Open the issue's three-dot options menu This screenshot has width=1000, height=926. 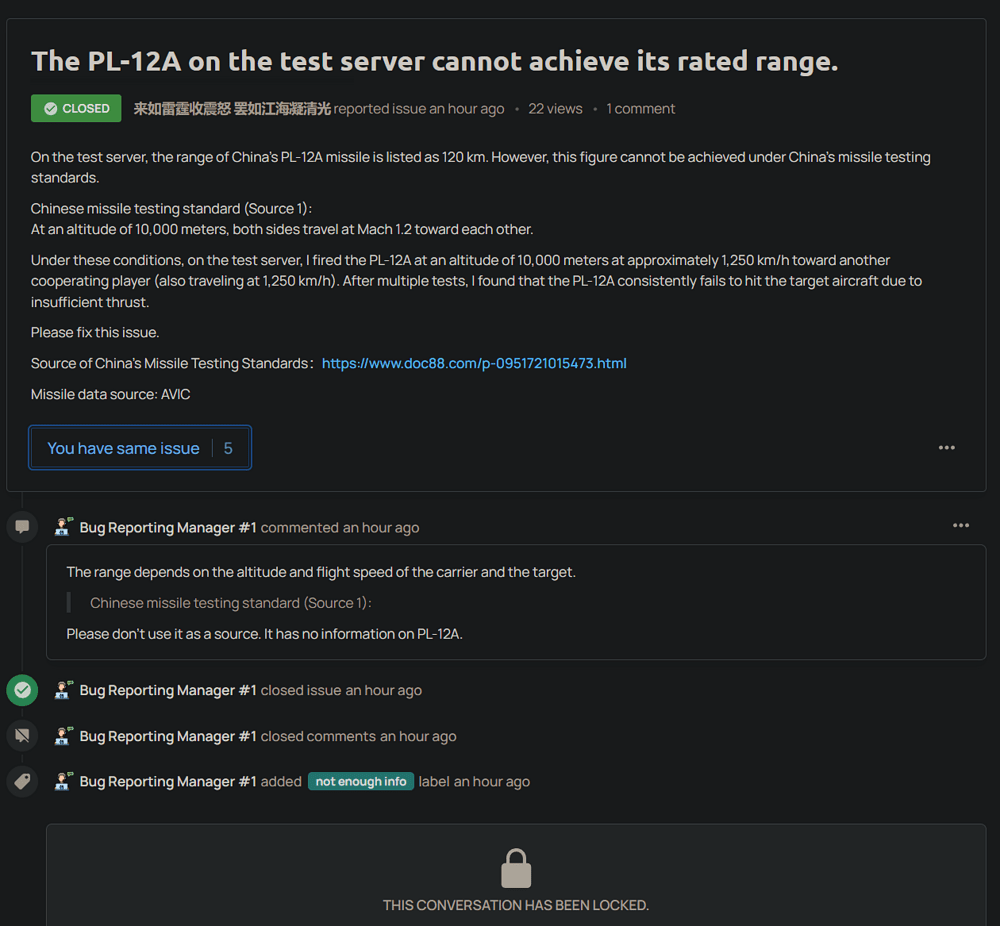946,448
